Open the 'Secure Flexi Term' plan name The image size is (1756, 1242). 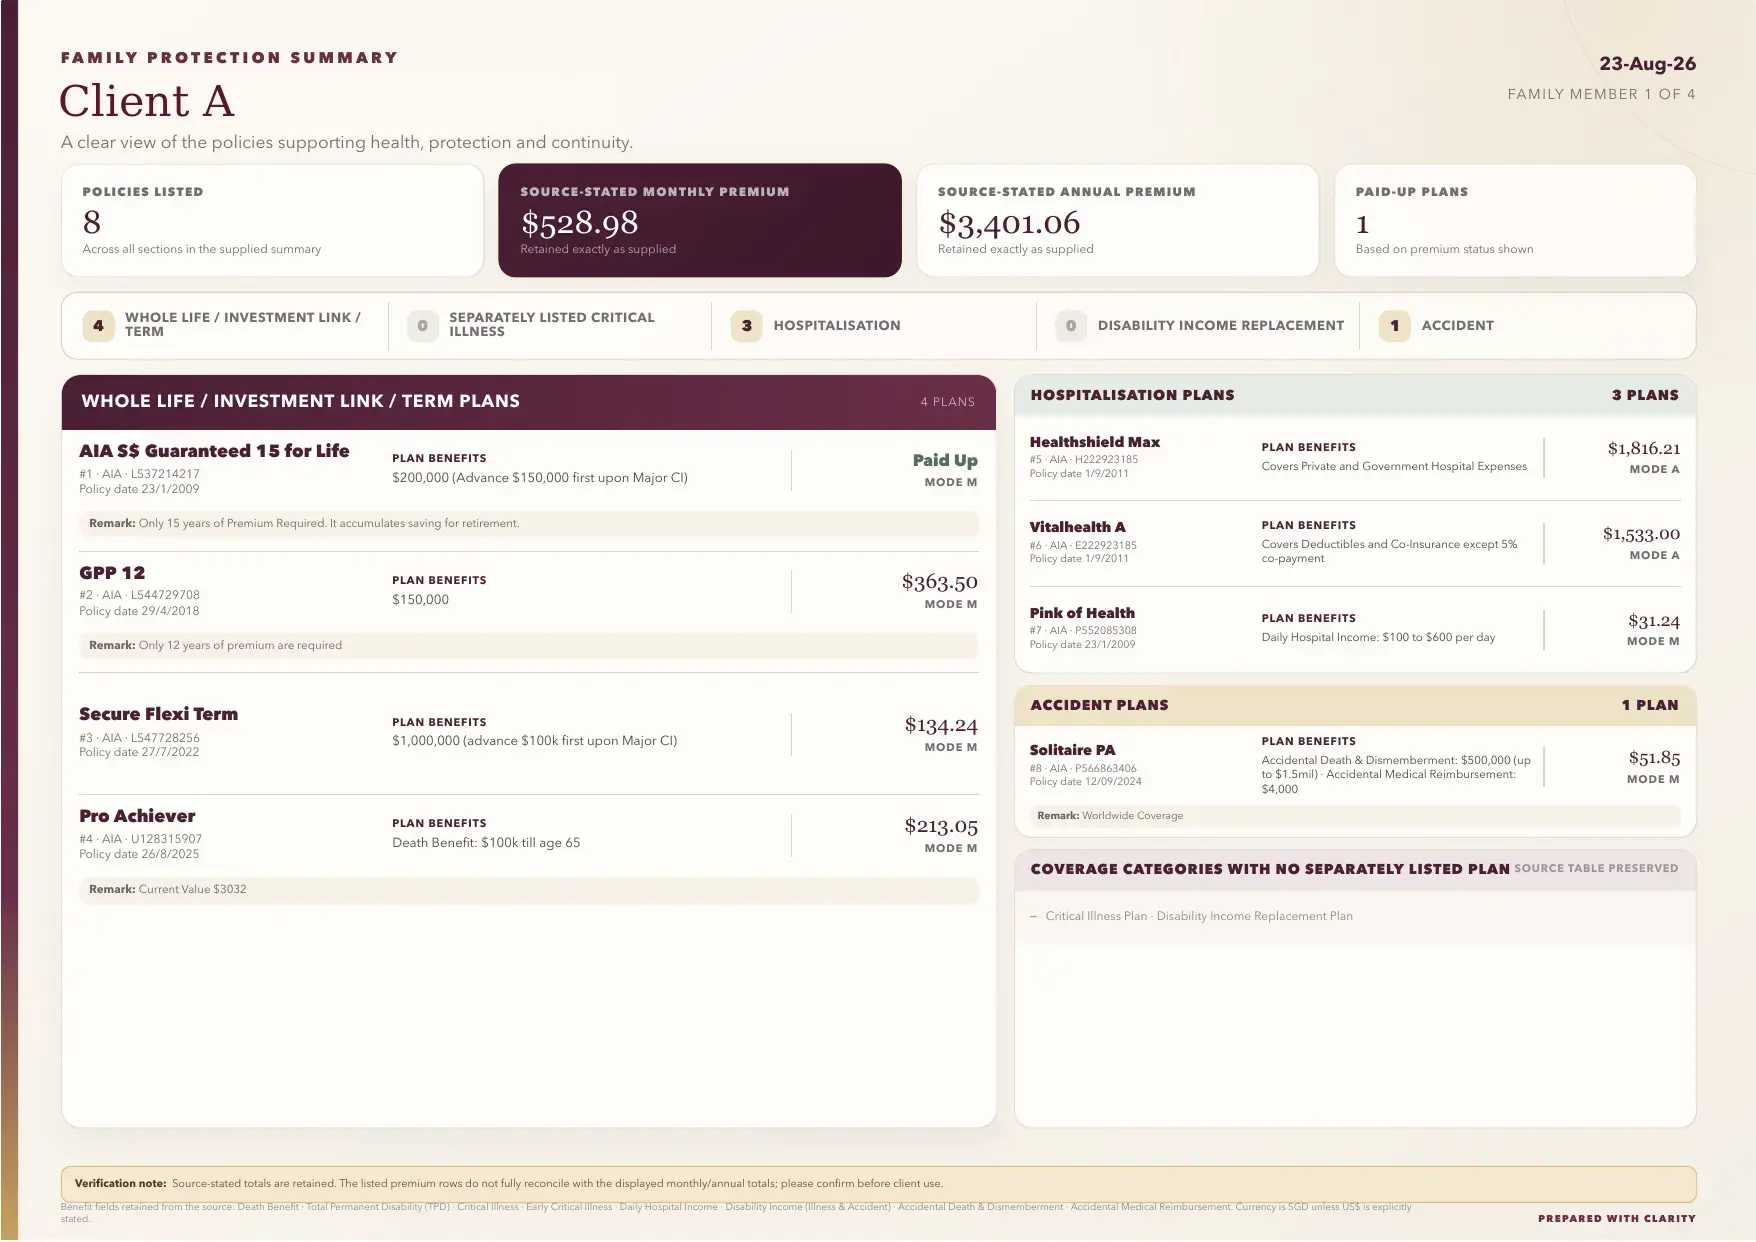point(158,714)
